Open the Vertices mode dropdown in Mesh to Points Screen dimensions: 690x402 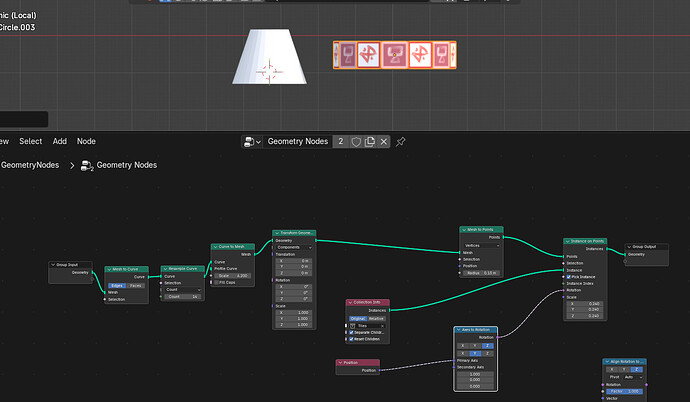[481, 245]
